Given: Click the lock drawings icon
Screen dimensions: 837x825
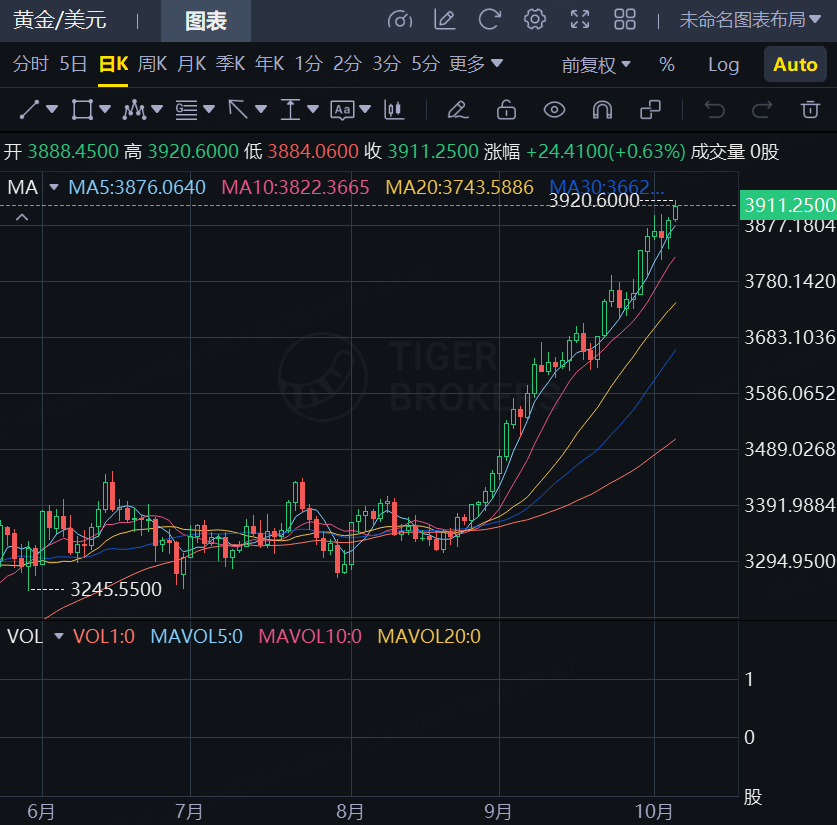Looking at the screenshot, I should pyautogui.click(x=506, y=109).
